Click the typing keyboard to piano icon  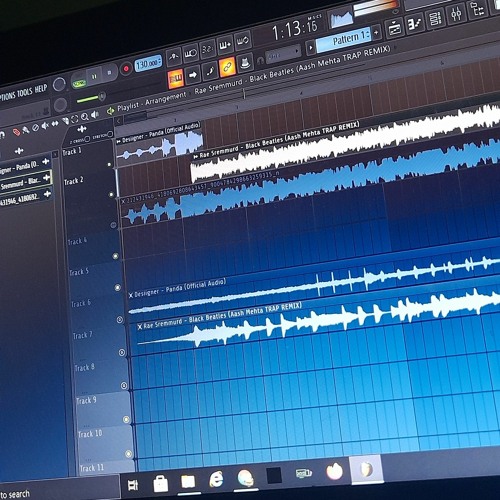point(225,45)
